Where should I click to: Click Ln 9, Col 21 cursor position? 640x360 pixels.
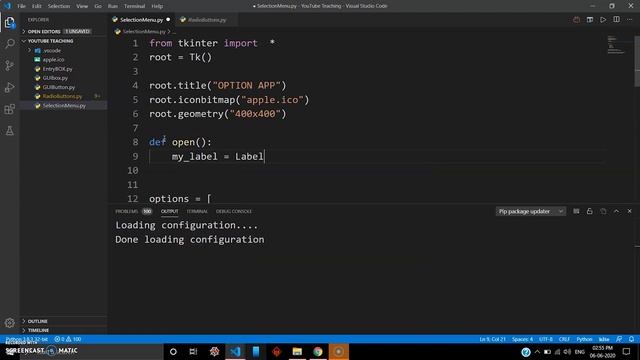click(x=492, y=339)
